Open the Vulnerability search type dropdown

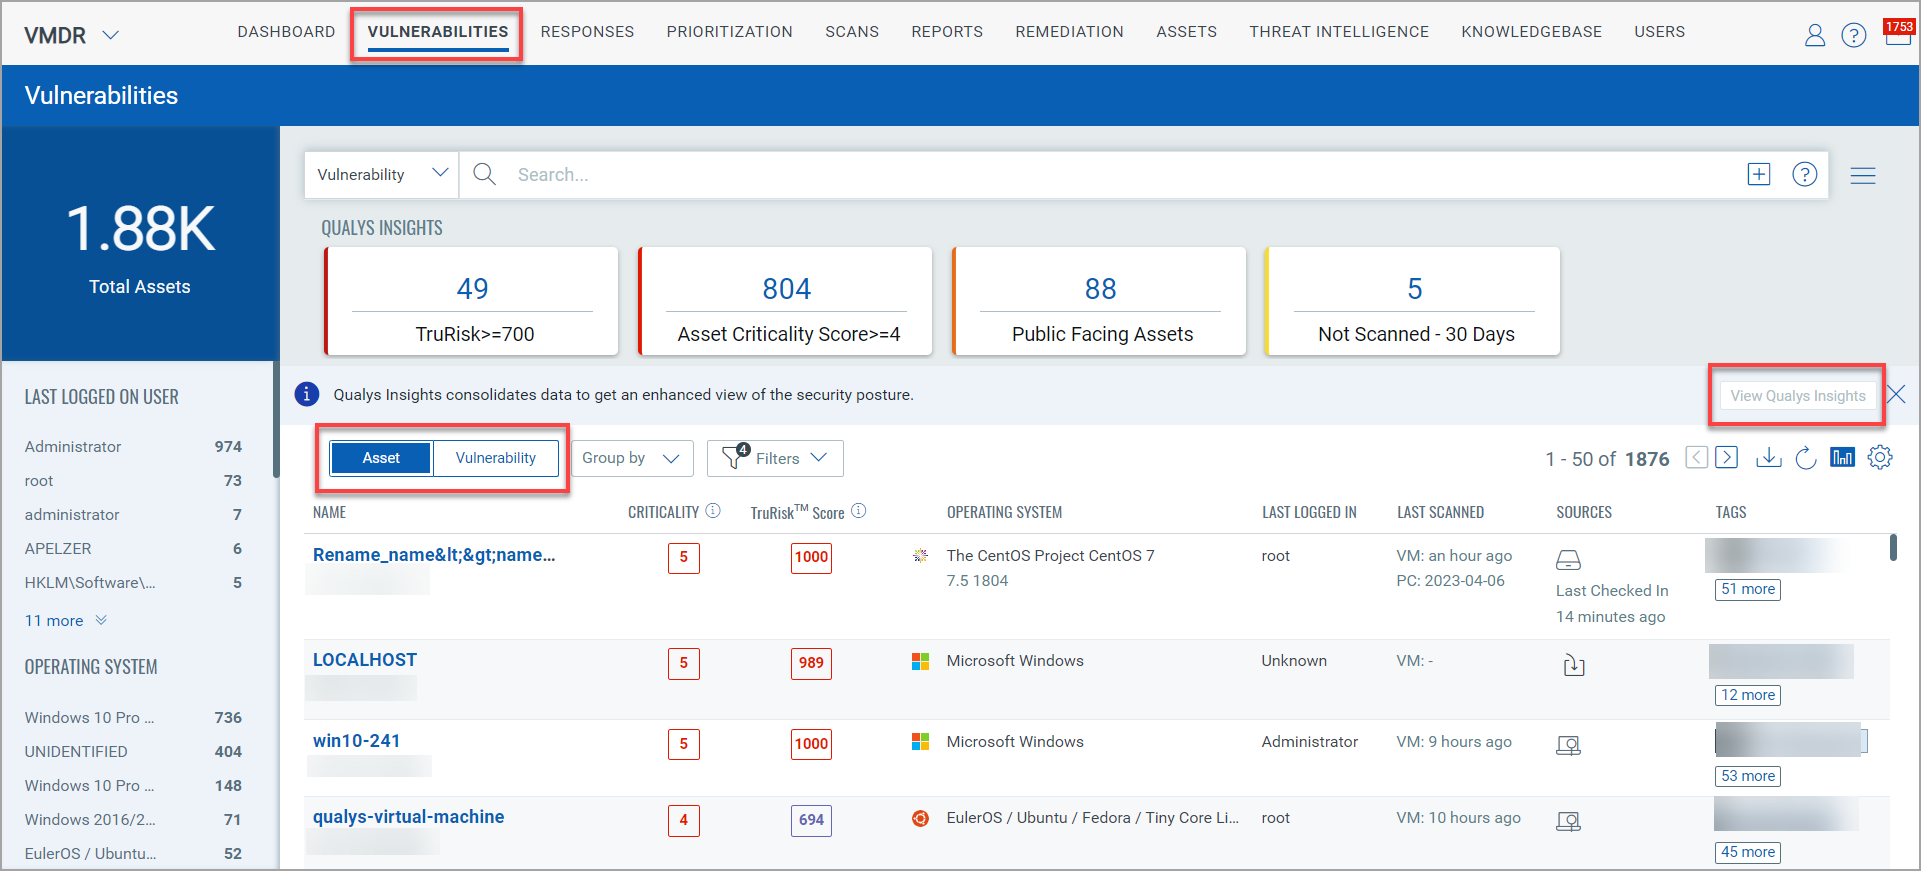[x=382, y=174]
